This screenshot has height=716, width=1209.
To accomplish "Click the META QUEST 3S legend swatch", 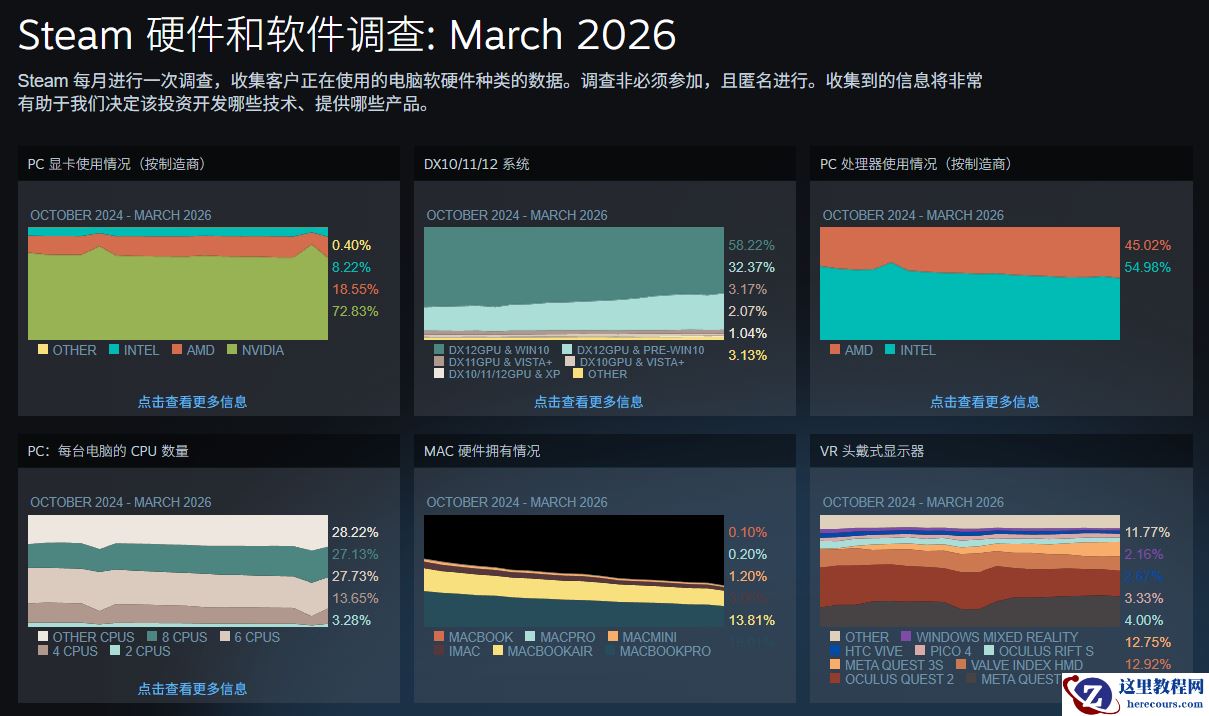I will [834, 665].
